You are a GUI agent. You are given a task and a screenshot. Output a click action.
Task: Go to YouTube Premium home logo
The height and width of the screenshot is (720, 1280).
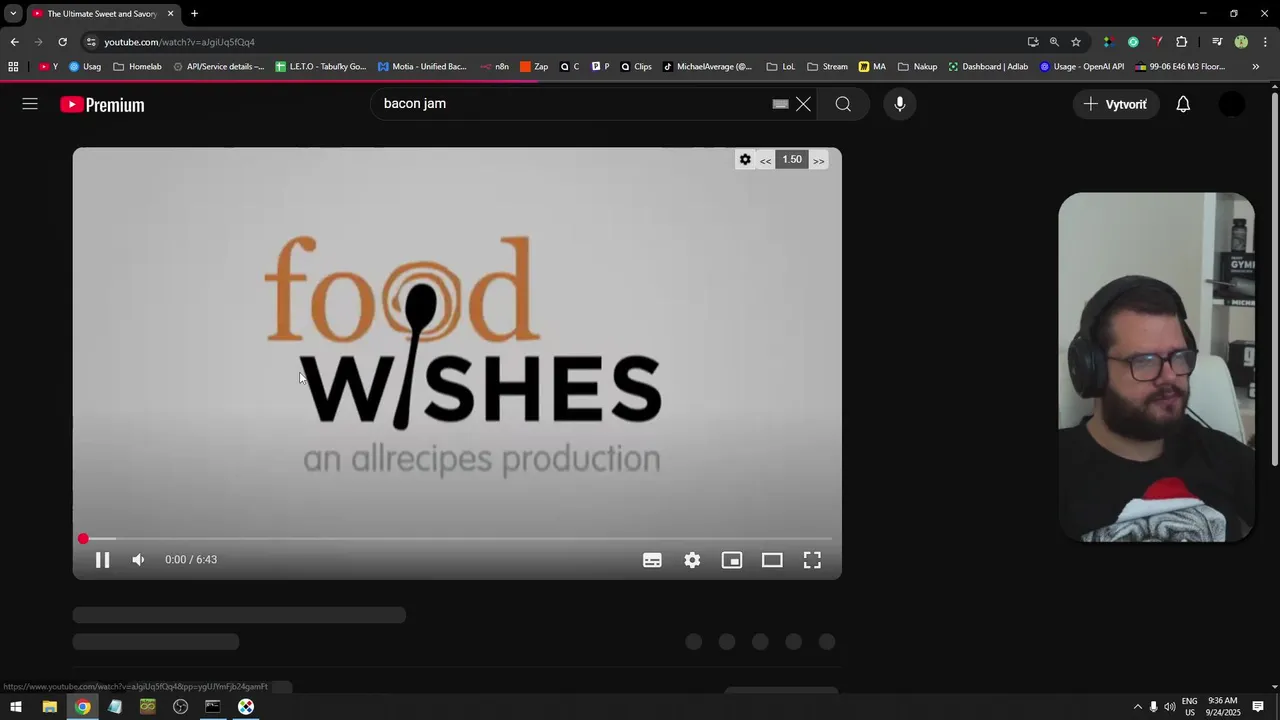pyautogui.click(x=102, y=104)
